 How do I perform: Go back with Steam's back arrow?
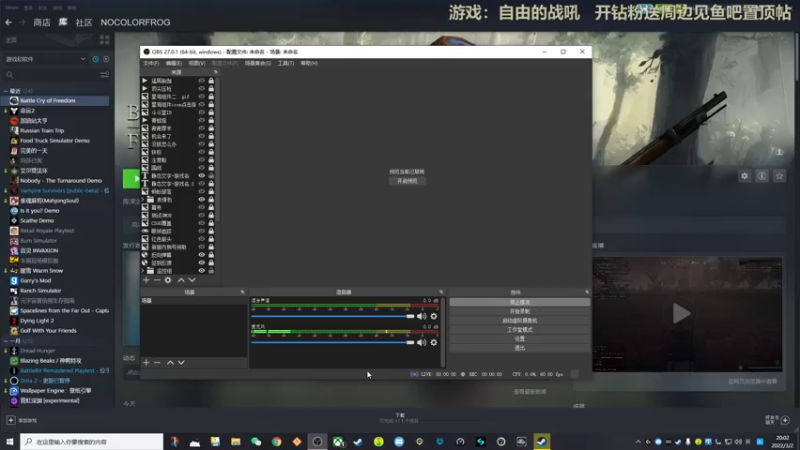(9, 22)
